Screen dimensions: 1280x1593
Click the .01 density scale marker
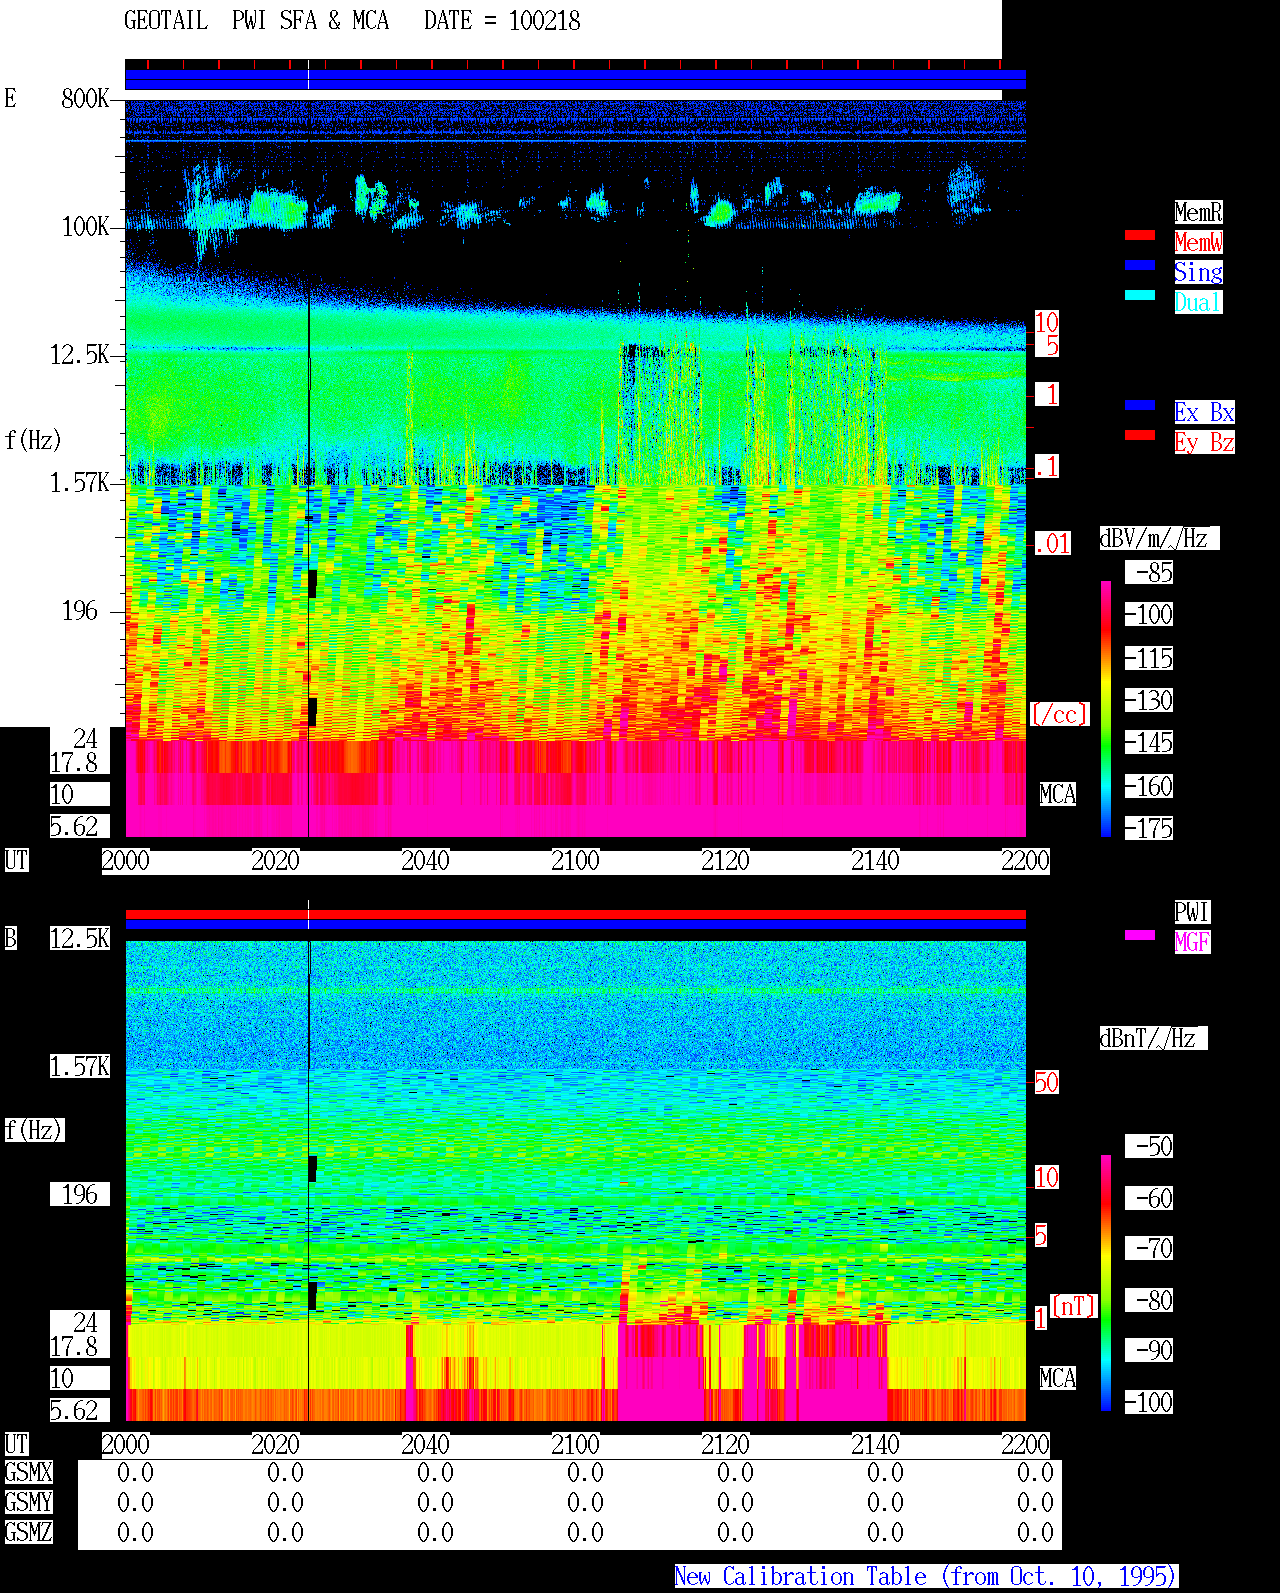(x=1052, y=544)
